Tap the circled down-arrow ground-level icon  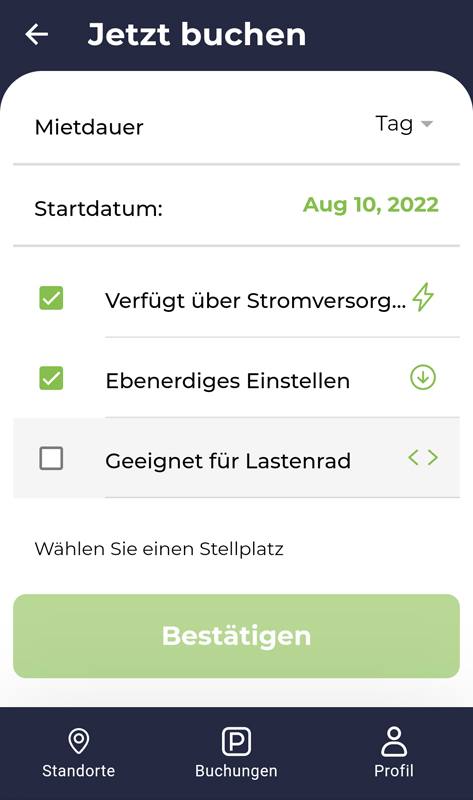click(x=423, y=378)
